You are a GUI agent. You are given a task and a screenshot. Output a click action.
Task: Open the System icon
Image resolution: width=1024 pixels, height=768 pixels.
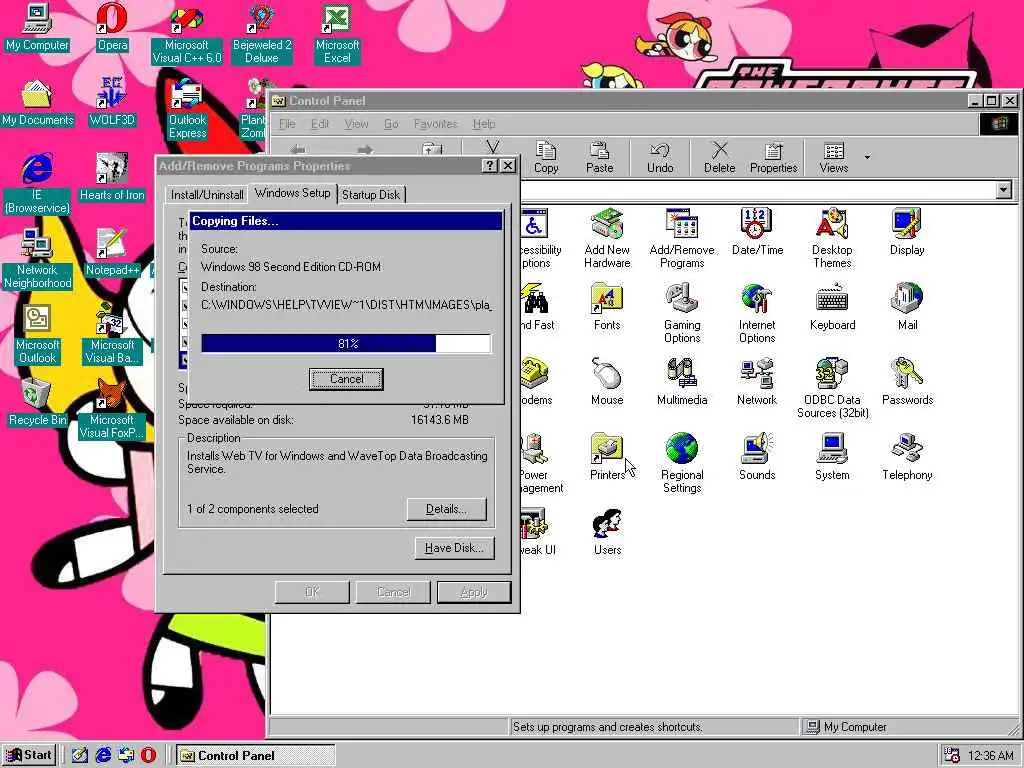click(x=832, y=457)
